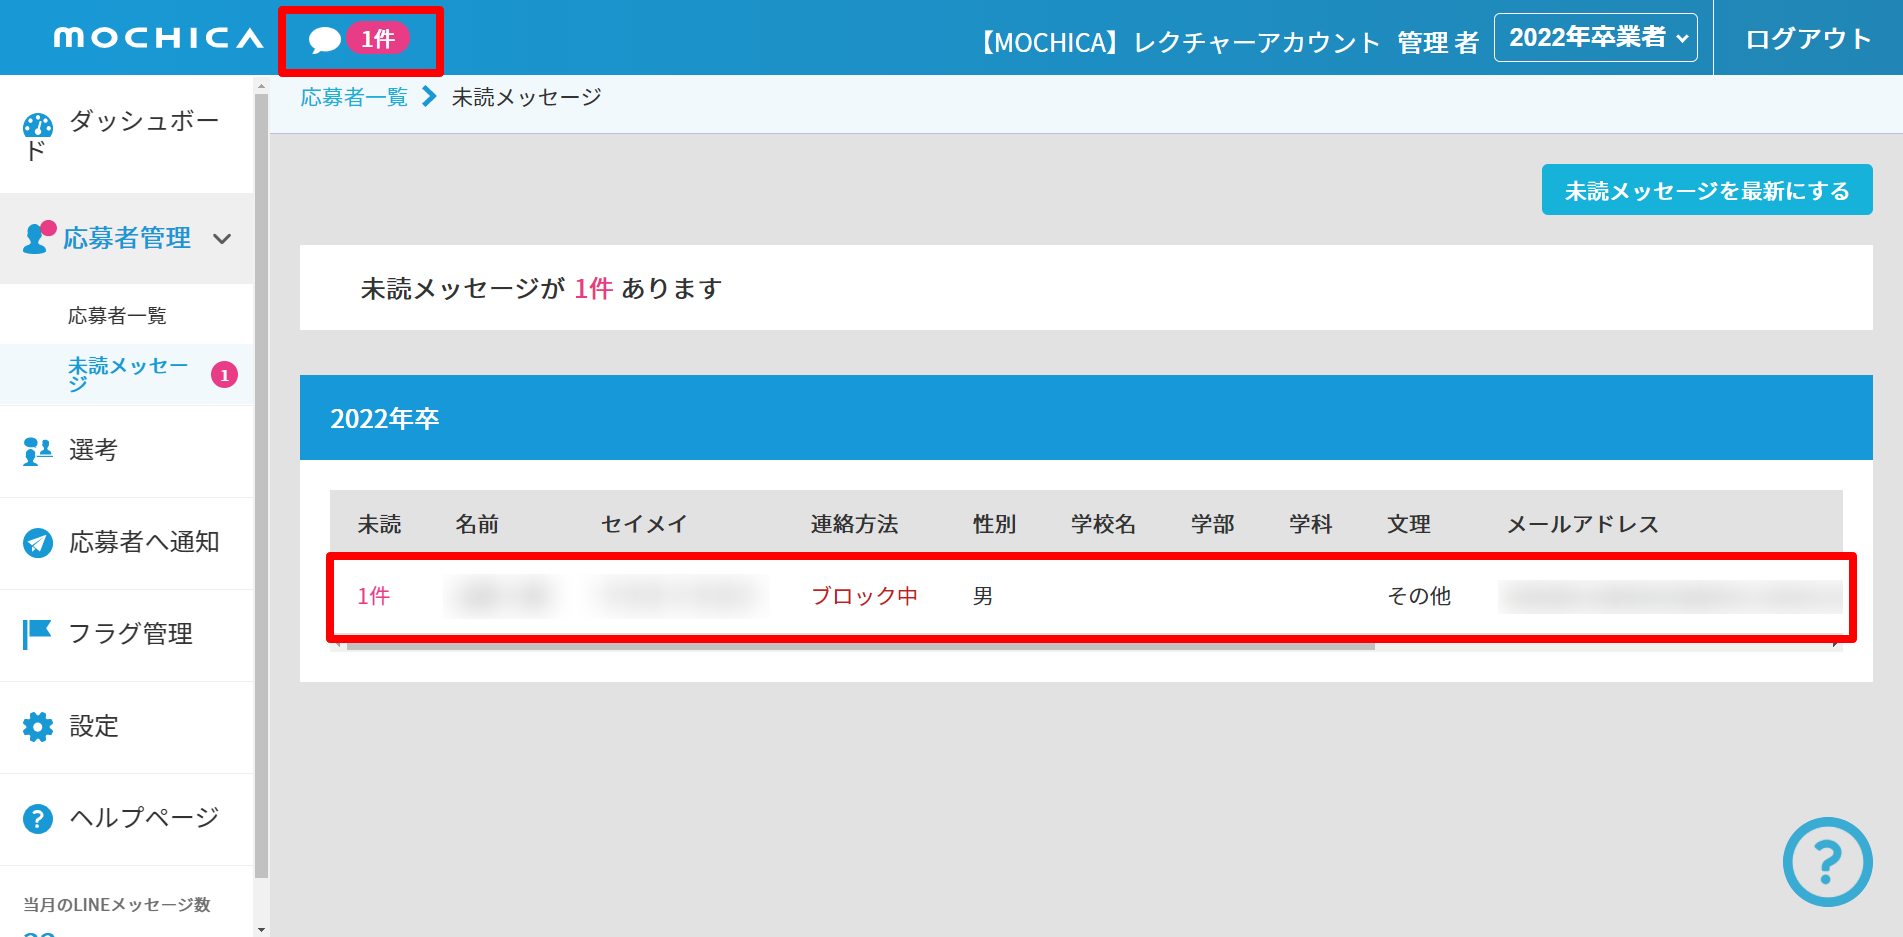Click the applicant management person icon
Viewport: 1903px width, 937px height.
(37, 238)
